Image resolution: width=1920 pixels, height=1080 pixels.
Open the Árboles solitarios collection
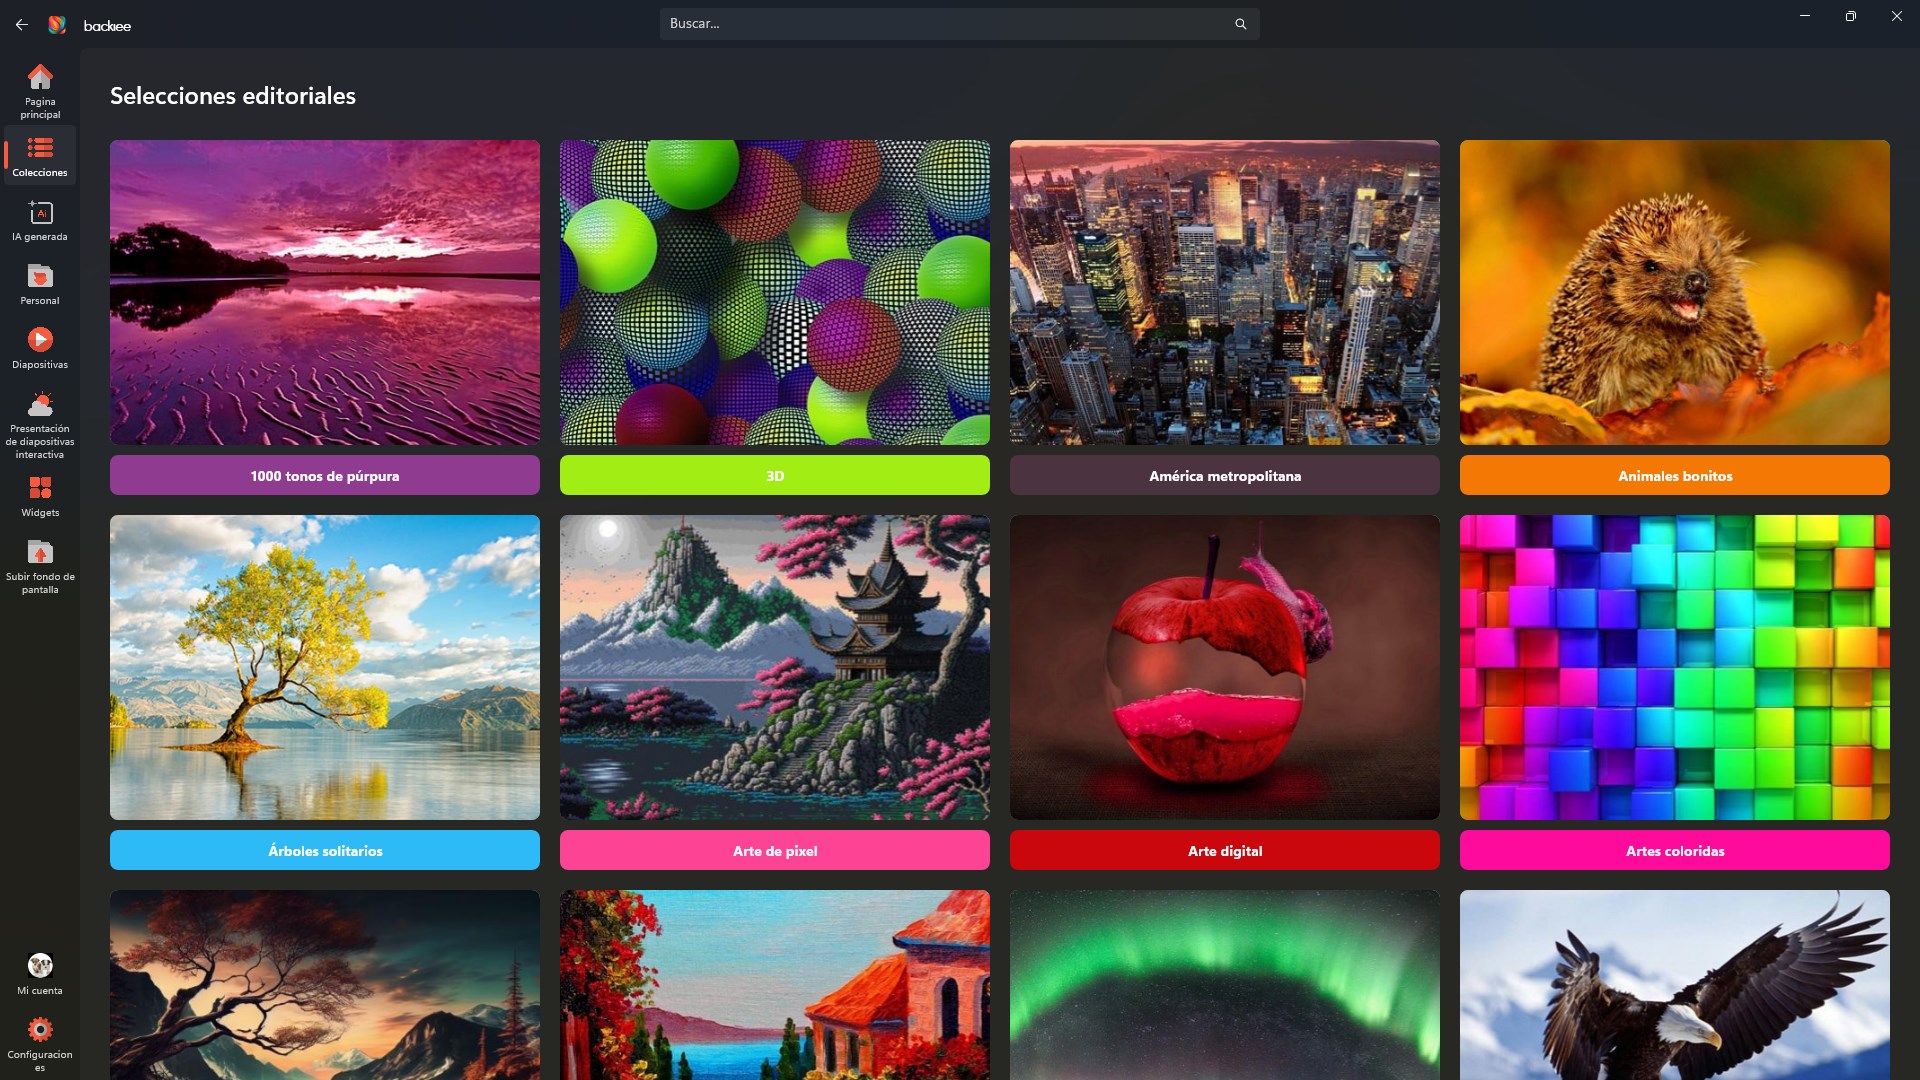click(325, 850)
